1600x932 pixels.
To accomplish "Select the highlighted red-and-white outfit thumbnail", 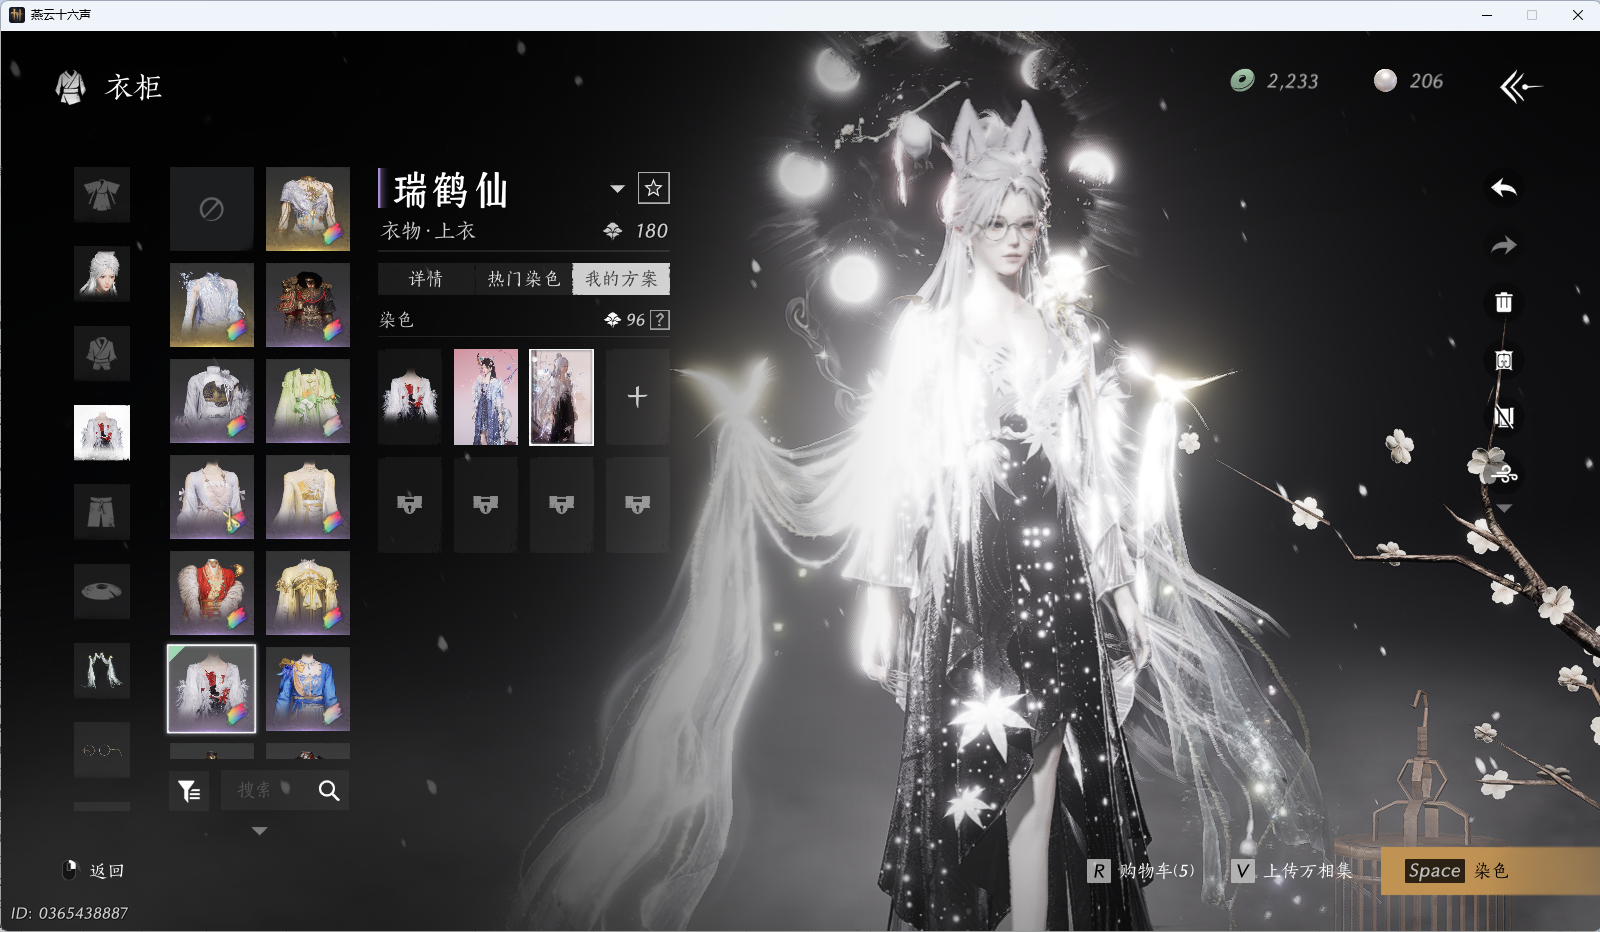I will (211, 688).
